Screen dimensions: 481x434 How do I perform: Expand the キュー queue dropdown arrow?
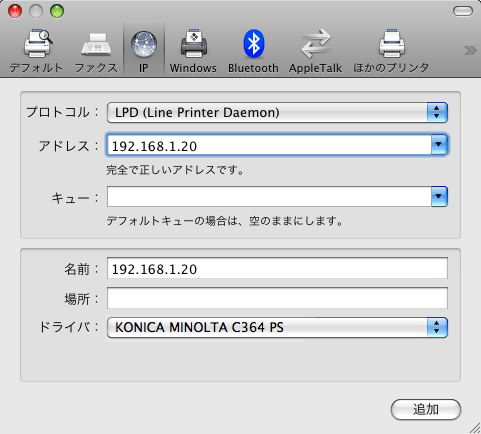(439, 196)
